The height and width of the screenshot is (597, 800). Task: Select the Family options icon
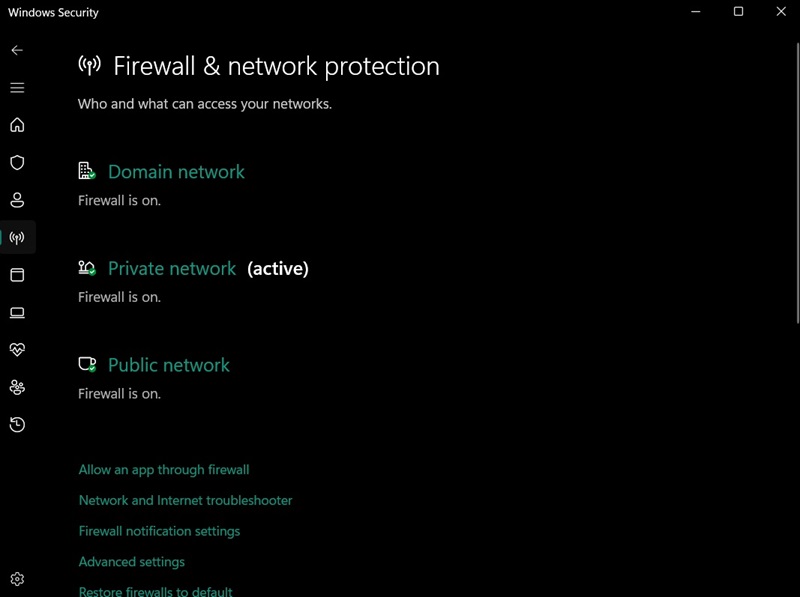[16, 387]
